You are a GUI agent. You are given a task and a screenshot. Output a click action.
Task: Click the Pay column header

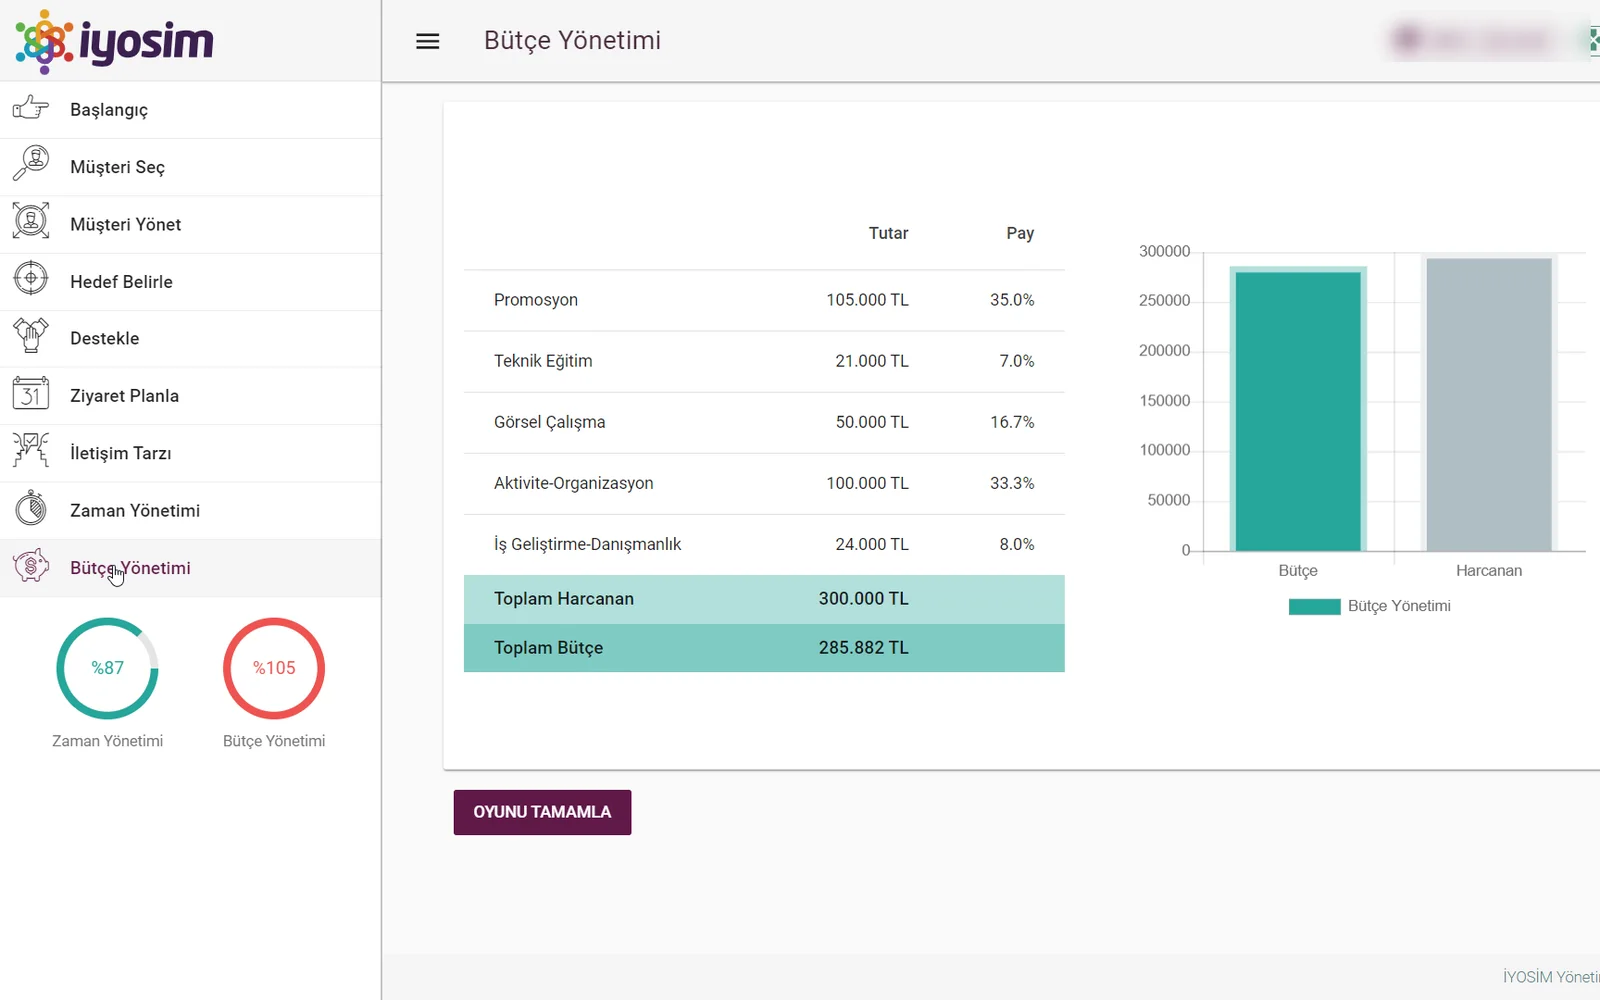click(1020, 233)
